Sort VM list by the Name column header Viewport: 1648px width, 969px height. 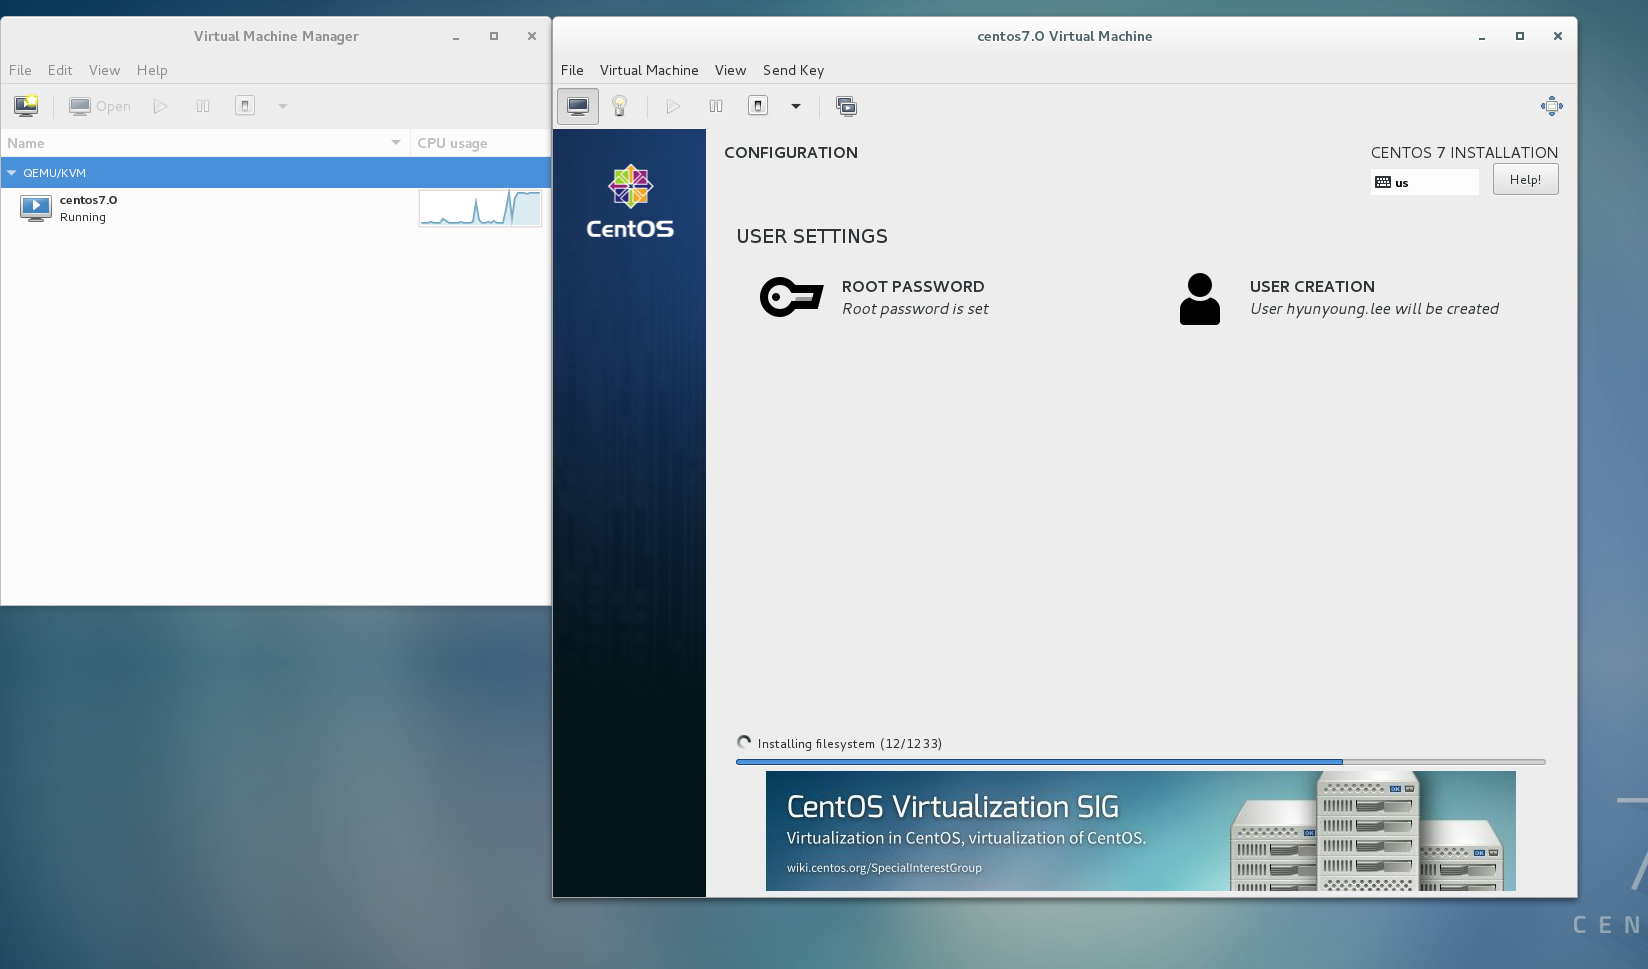tap(205, 143)
